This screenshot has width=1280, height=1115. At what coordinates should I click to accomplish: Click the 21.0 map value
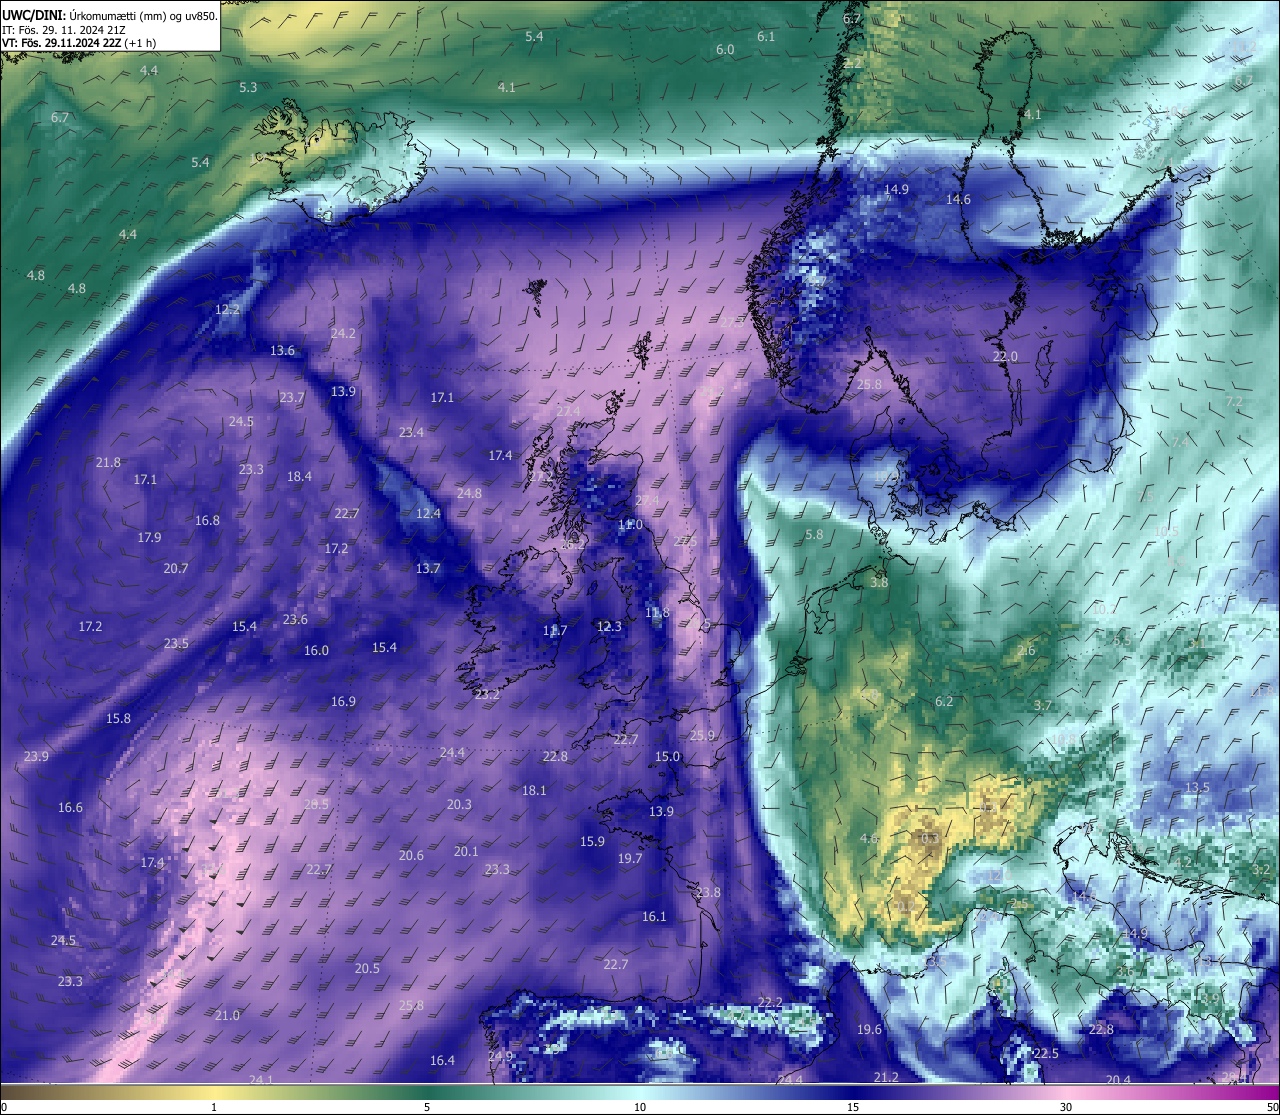227,1016
